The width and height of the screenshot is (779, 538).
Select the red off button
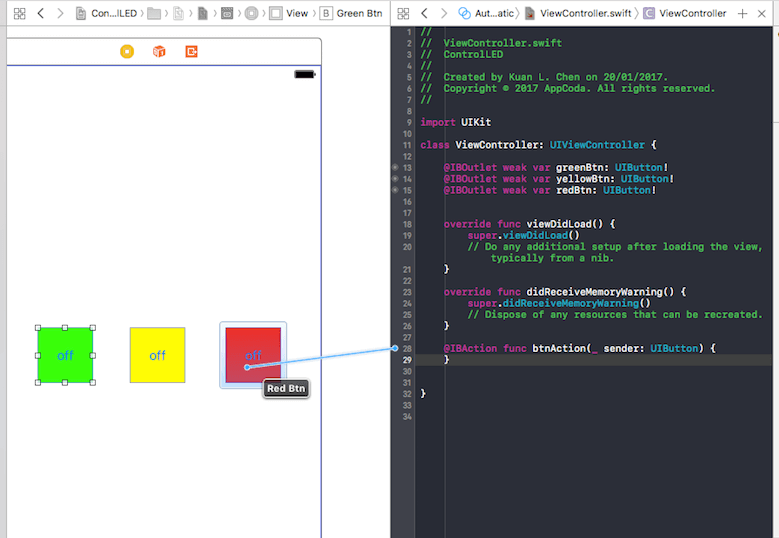click(253, 355)
